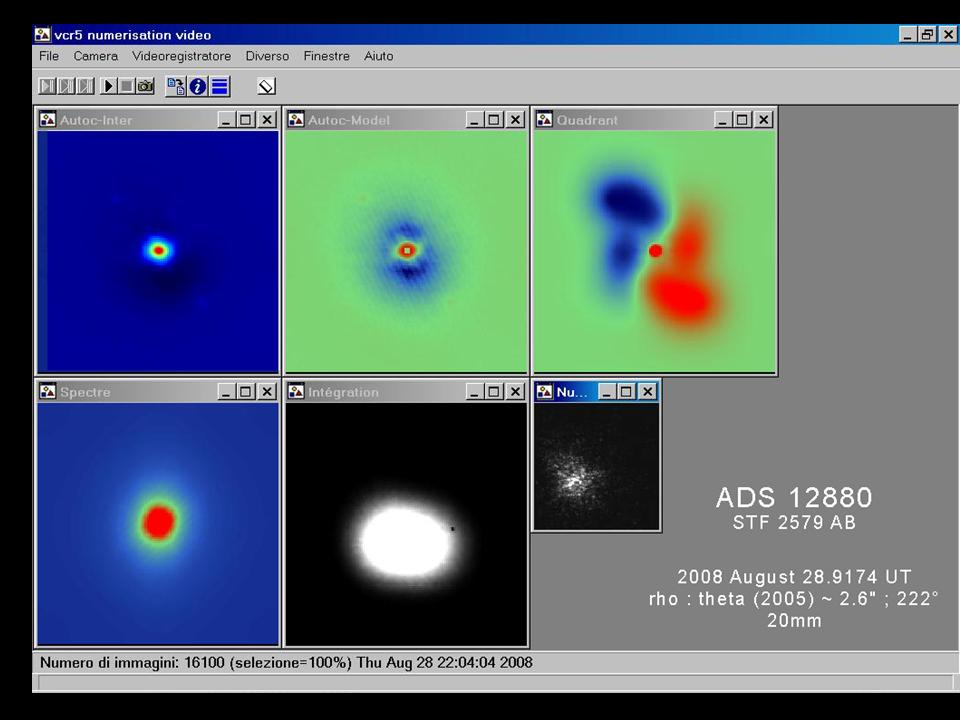Click the white blob in Intégration image
This screenshot has width=960, height=720.
tap(404, 543)
